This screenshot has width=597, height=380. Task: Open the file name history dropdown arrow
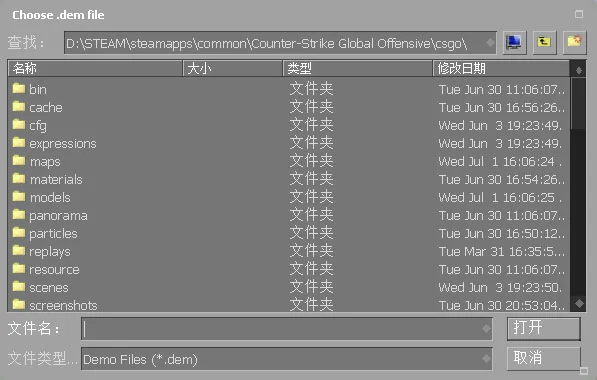point(486,329)
